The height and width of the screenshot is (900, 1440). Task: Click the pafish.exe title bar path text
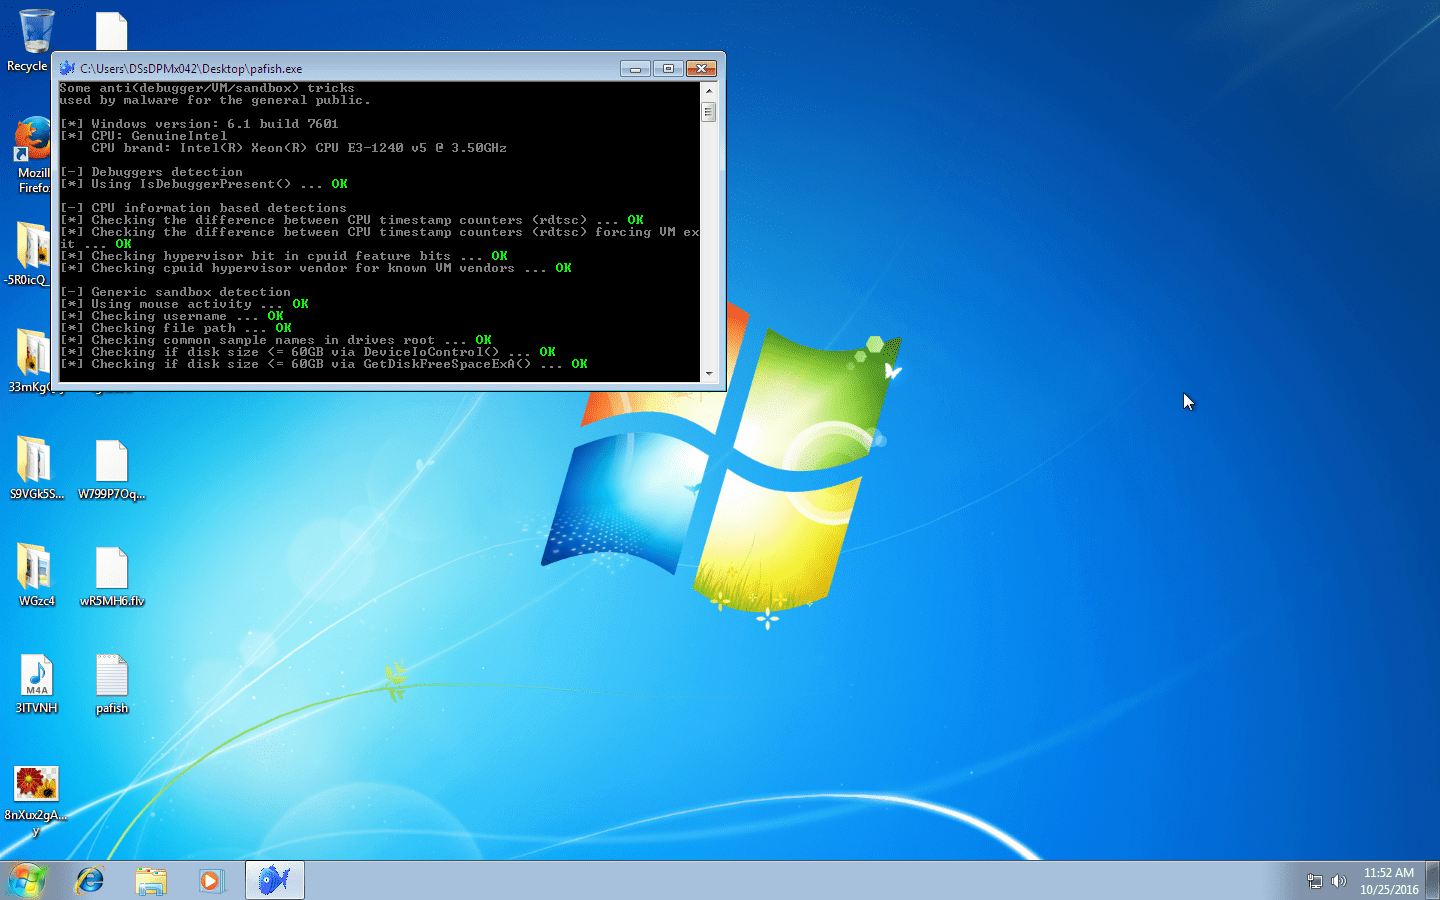[x=191, y=69]
